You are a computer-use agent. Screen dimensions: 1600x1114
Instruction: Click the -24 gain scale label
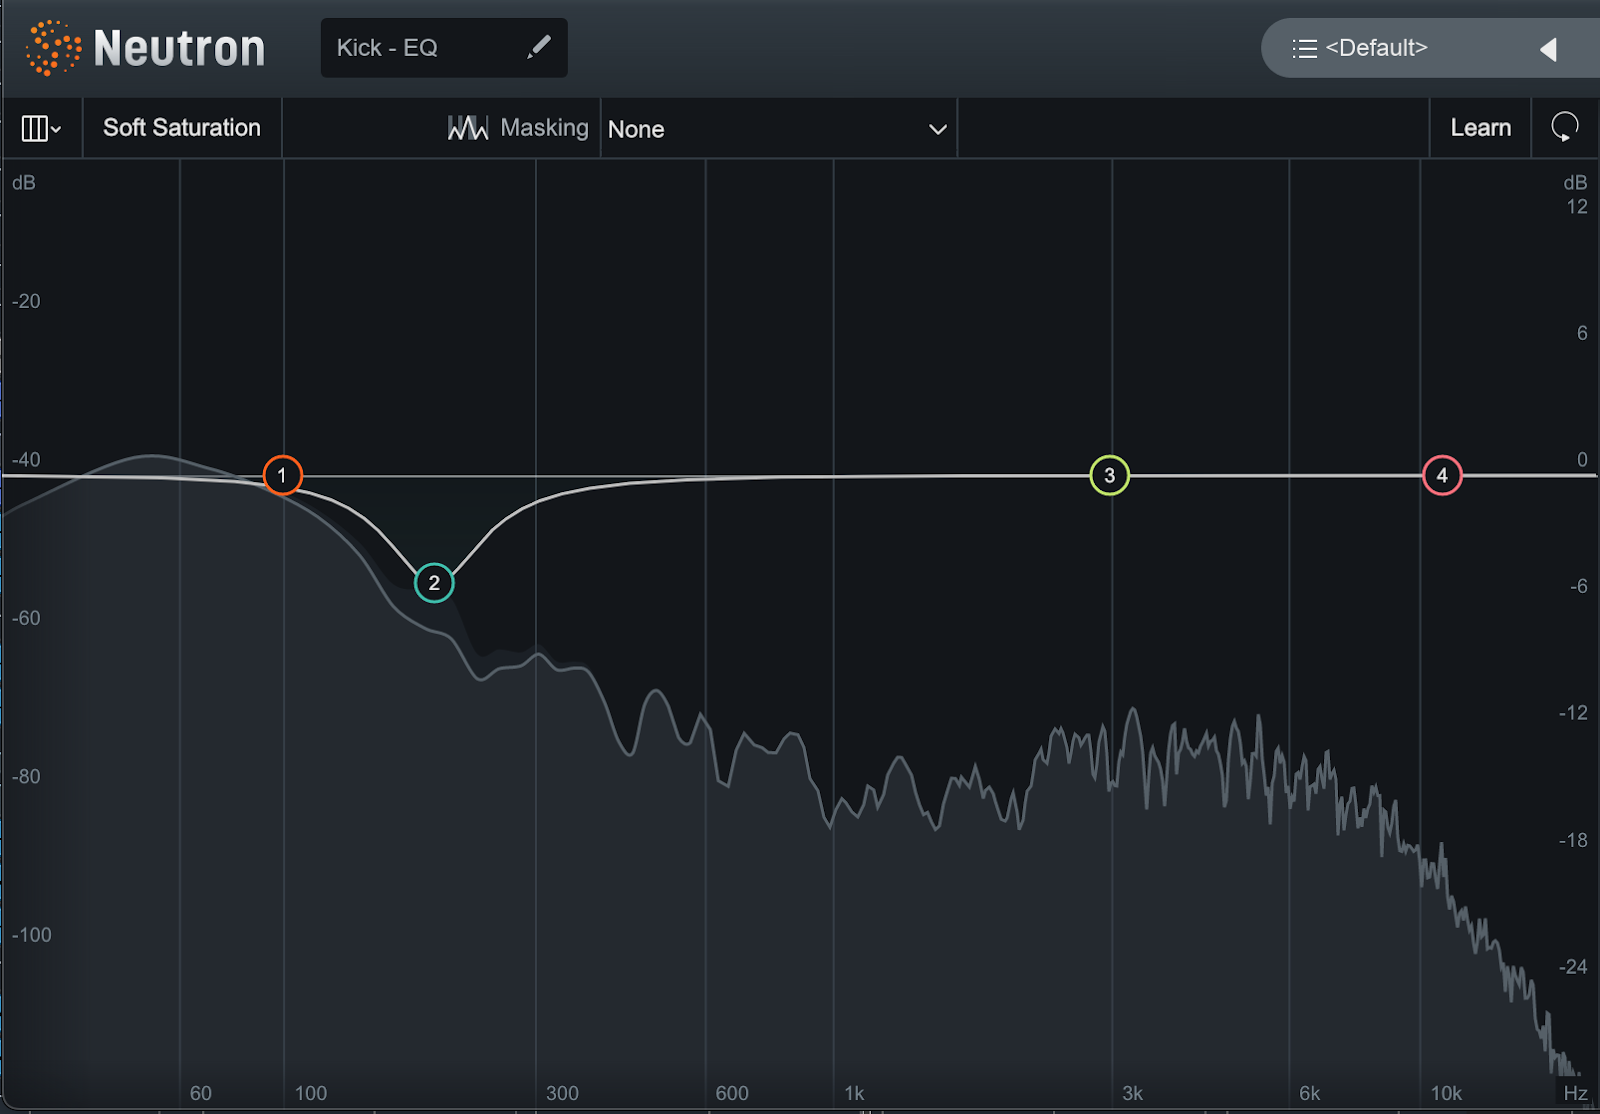1573,967
